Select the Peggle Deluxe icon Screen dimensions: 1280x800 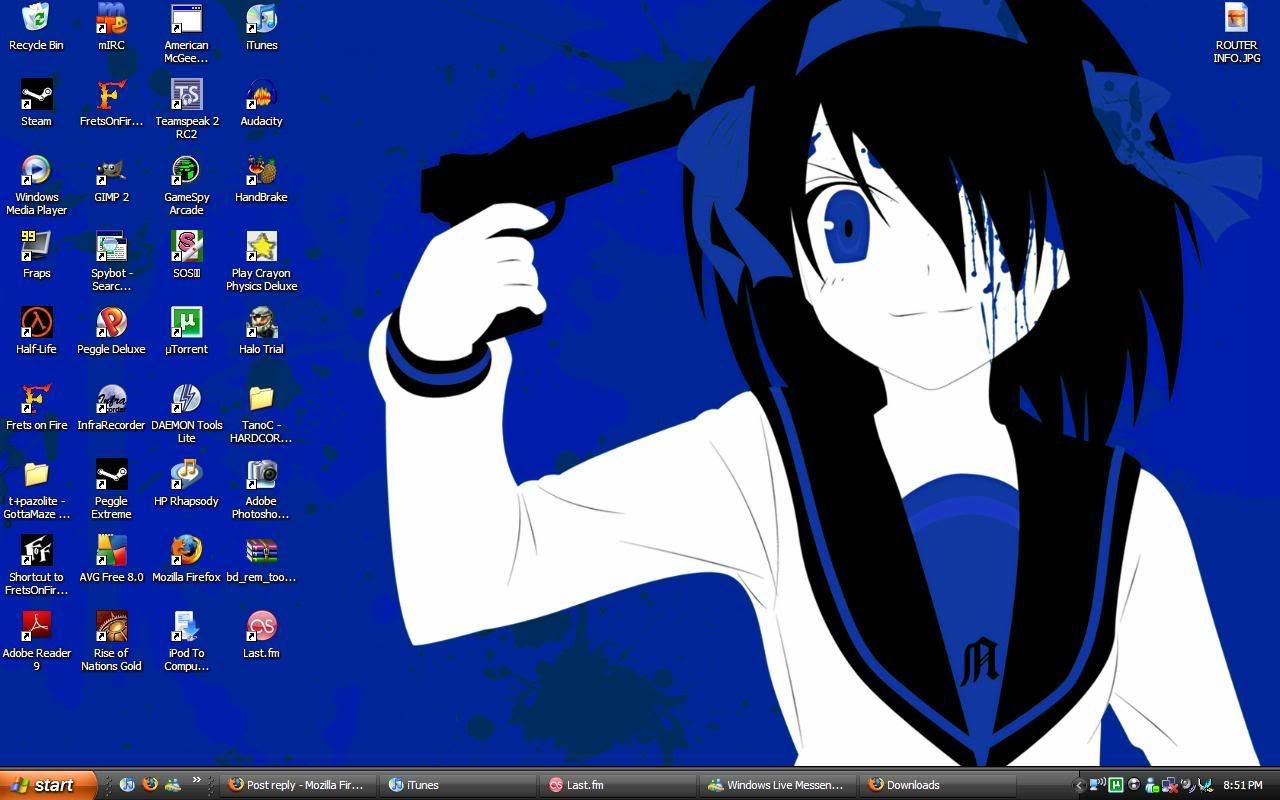(x=111, y=331)
